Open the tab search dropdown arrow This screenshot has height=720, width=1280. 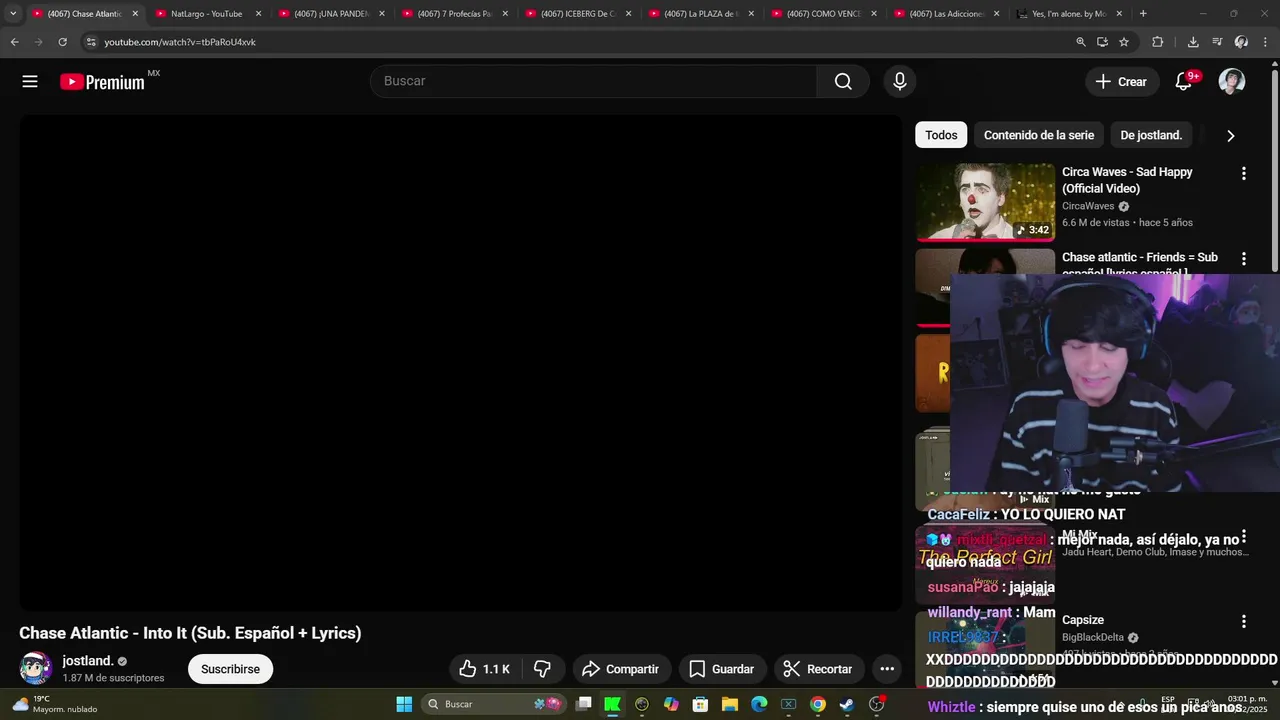click(x=13, y=14)
